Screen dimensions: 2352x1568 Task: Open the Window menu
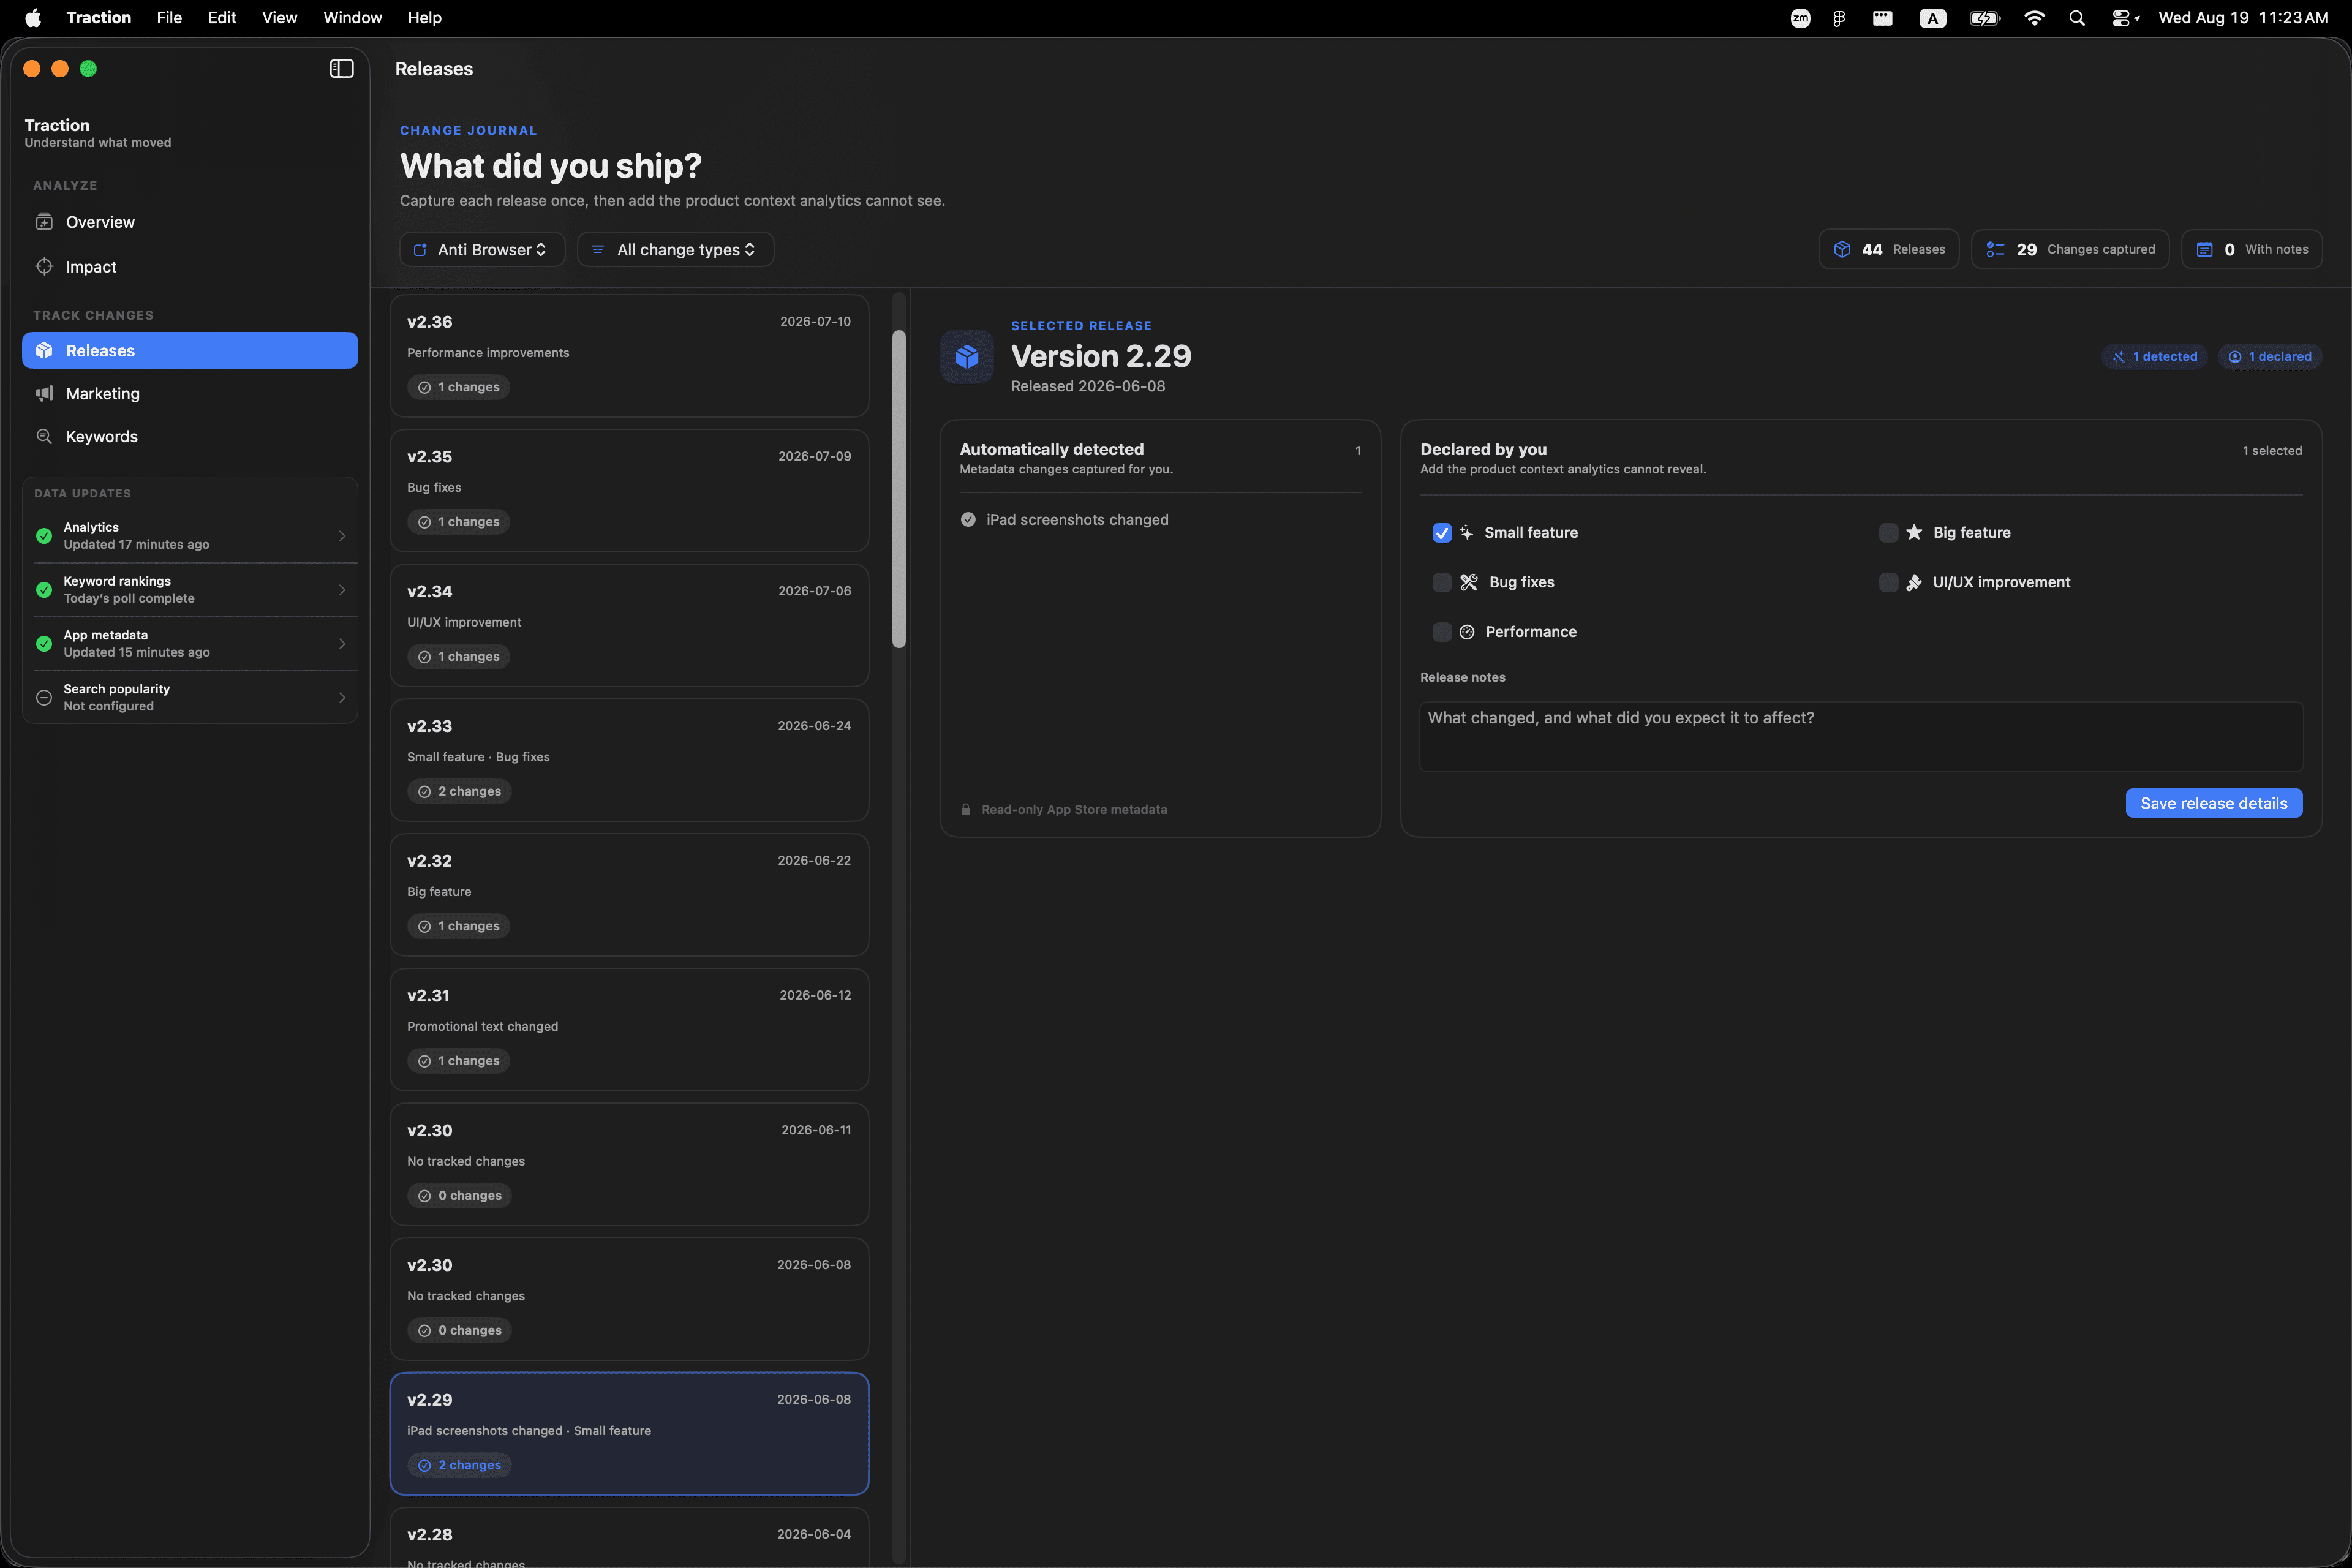pos(352,18)
